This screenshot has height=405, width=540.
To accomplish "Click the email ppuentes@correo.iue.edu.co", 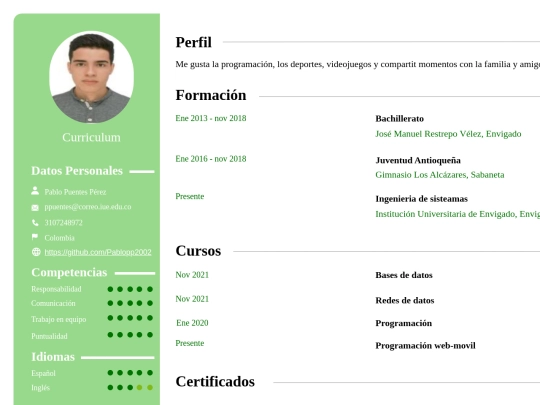I will [x=88, y=207].
